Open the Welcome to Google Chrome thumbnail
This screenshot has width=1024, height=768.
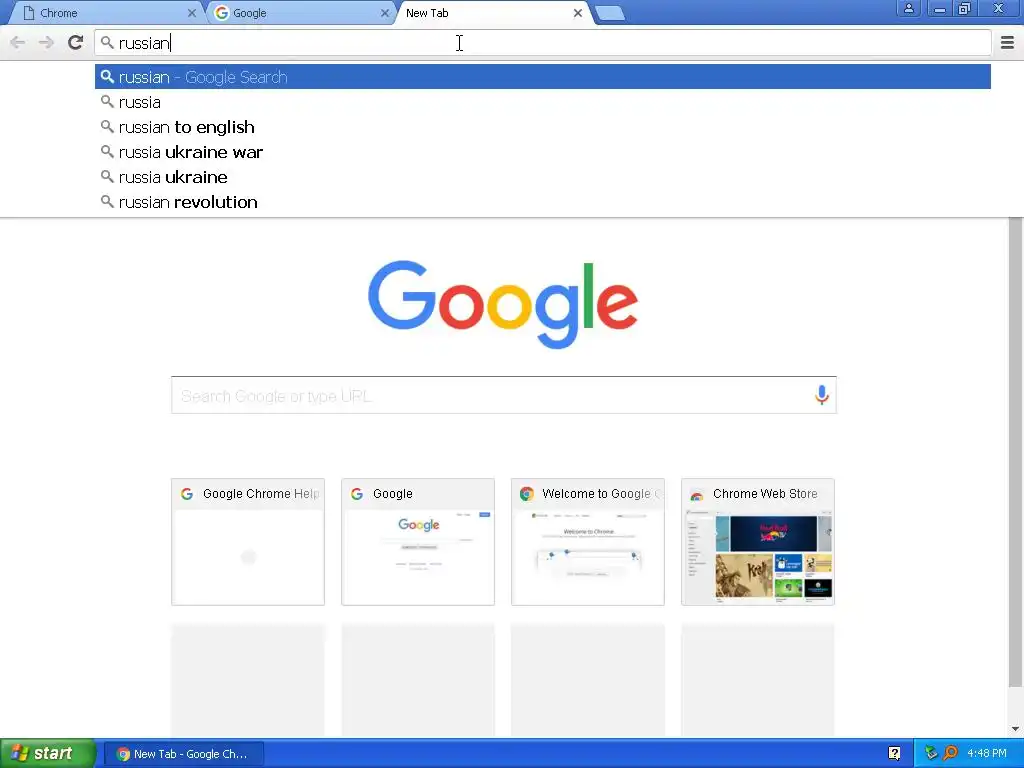coord(588,542)
